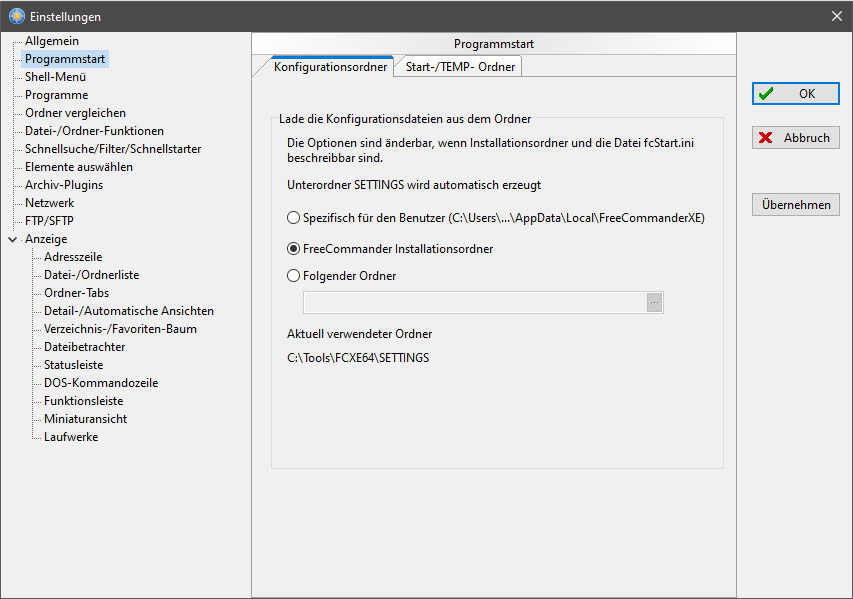The height and width of the screenshot is (599, 853).
Task: Select Dateibetrachter under Anzeige
Action: 84,347
